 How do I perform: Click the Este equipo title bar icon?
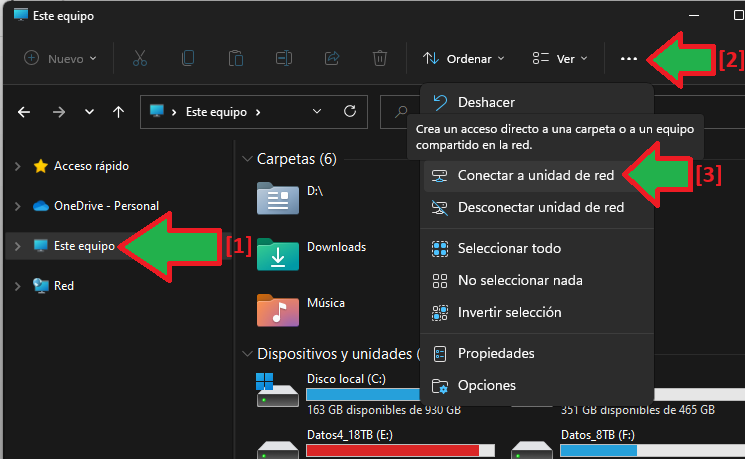(21, 15)
